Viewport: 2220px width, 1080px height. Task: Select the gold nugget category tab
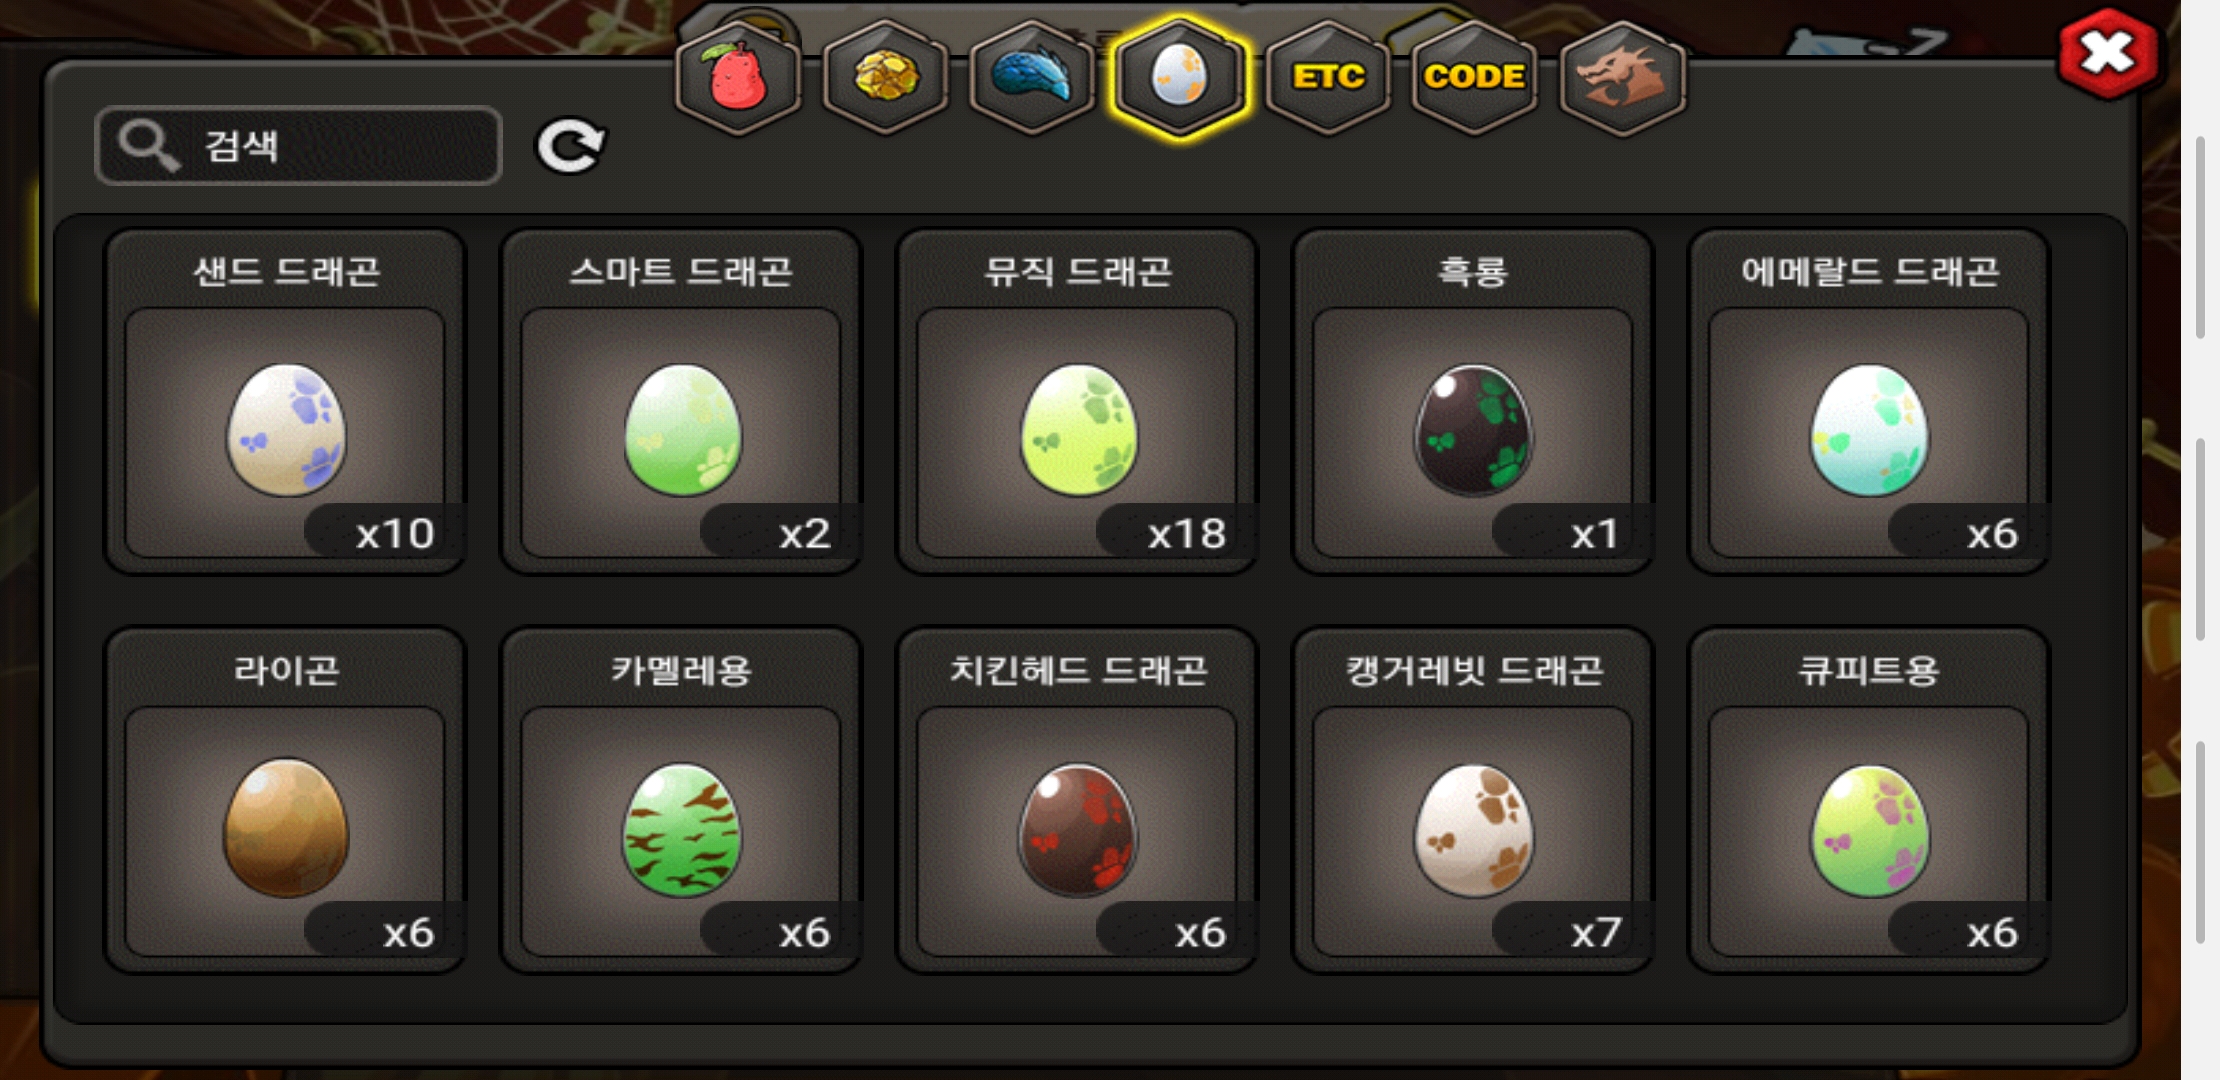coord(885,78)
